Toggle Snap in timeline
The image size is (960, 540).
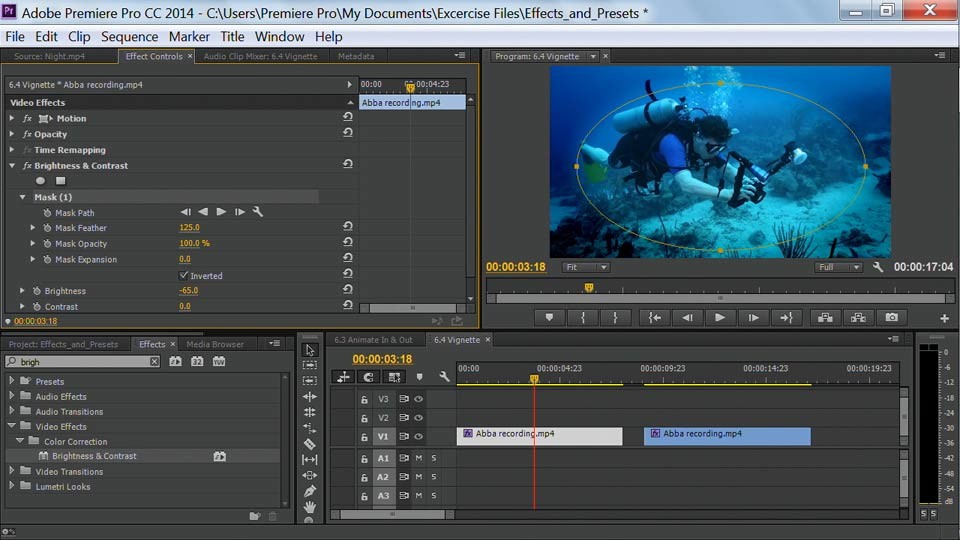point(368,377)
